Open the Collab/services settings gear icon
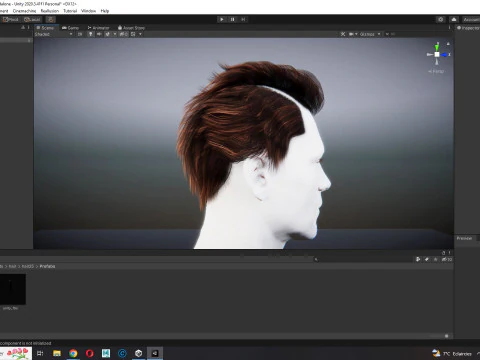The width and height of the screenshot is (480, 360). [441, 19]
